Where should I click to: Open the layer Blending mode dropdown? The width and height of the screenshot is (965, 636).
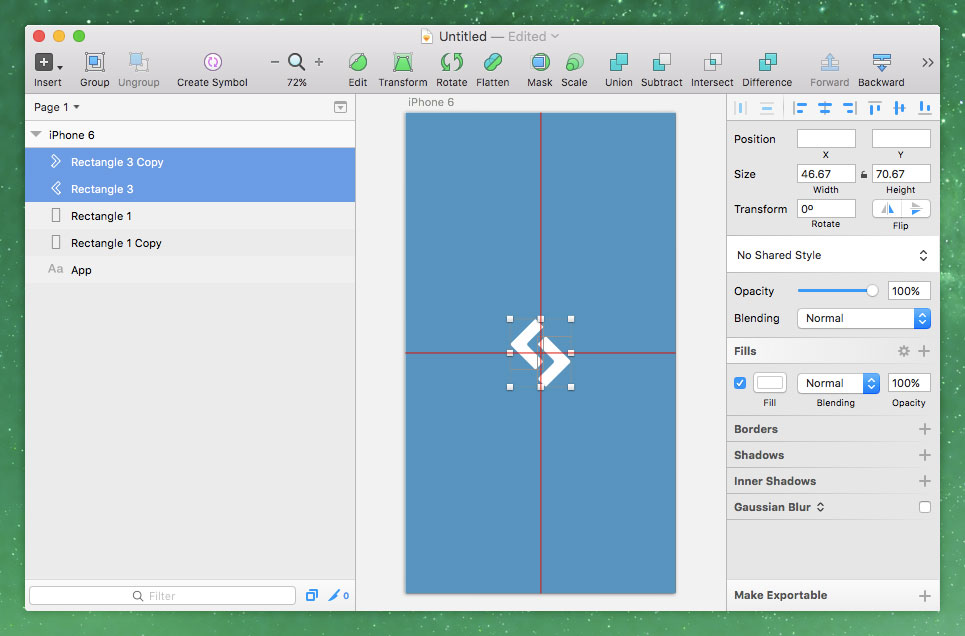tap(863, 318)
